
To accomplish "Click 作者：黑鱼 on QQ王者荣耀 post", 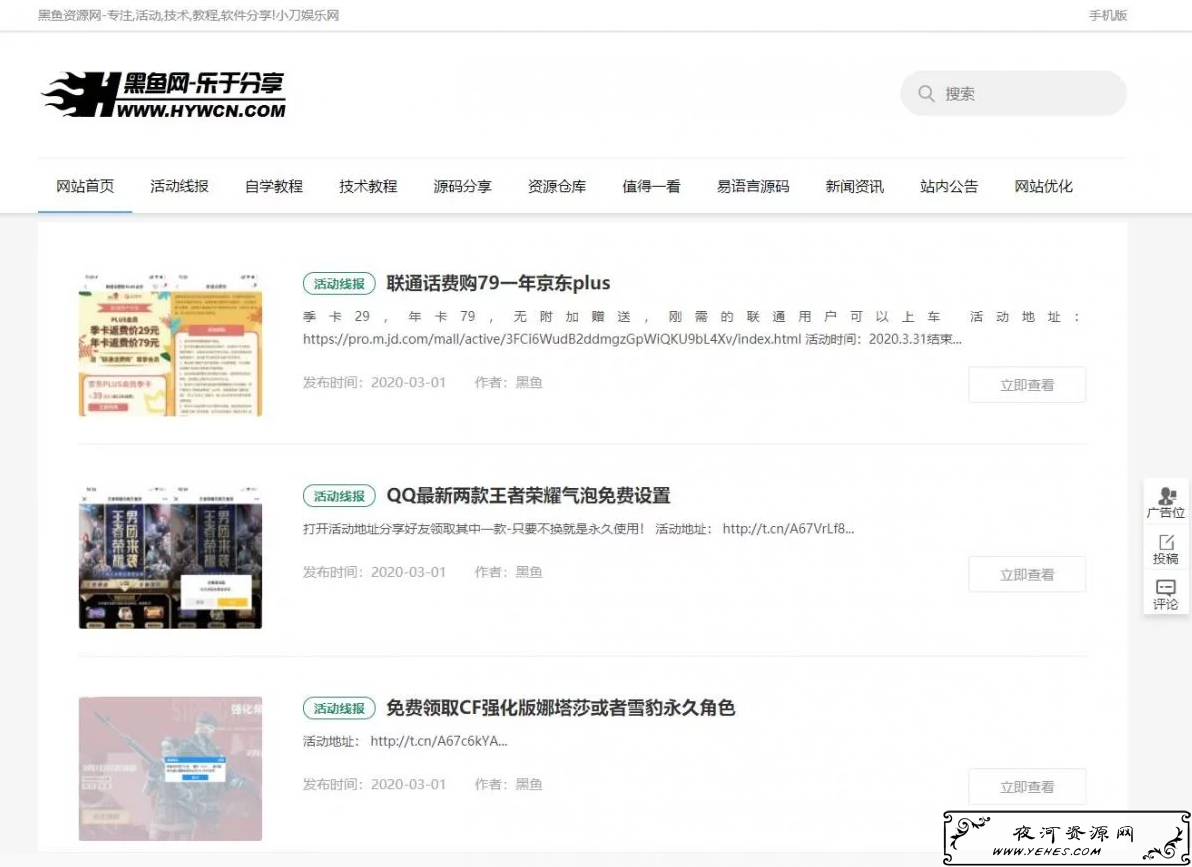I will coord(509,572).
